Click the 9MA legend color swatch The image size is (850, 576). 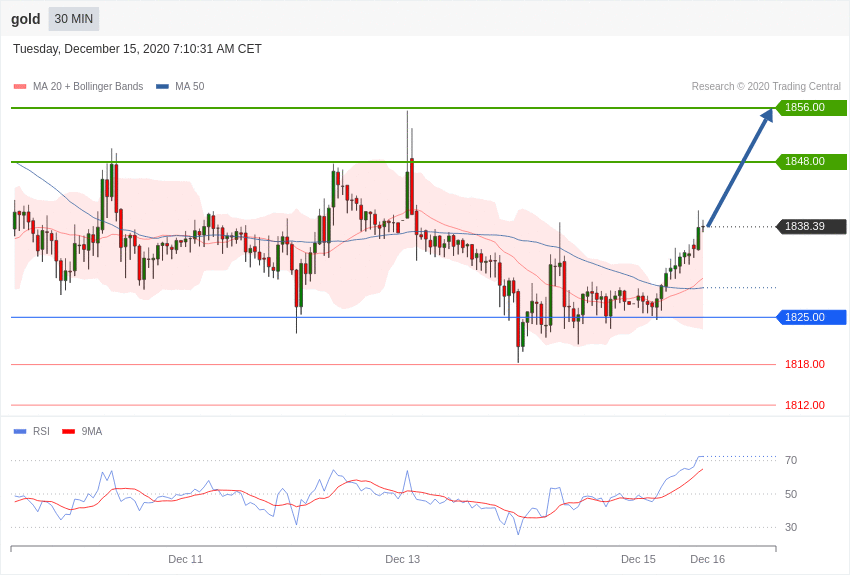(x=69, y=432)
